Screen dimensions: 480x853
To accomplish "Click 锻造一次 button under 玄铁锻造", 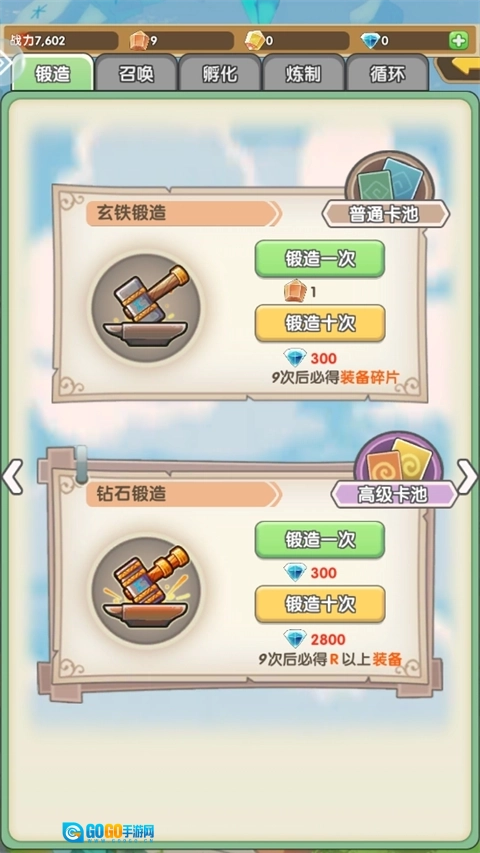I will (x=320, y=259).
